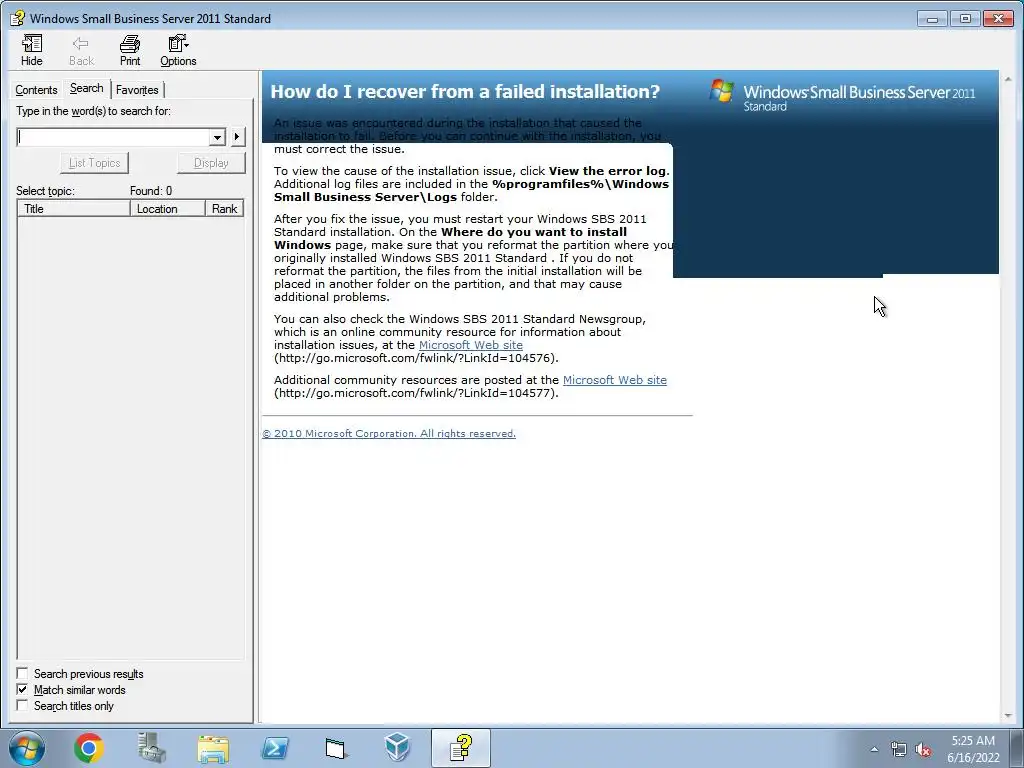Screen dimensions: 1024x768
Task: Open the search operators arrow menu
Action: click(237, 136)
